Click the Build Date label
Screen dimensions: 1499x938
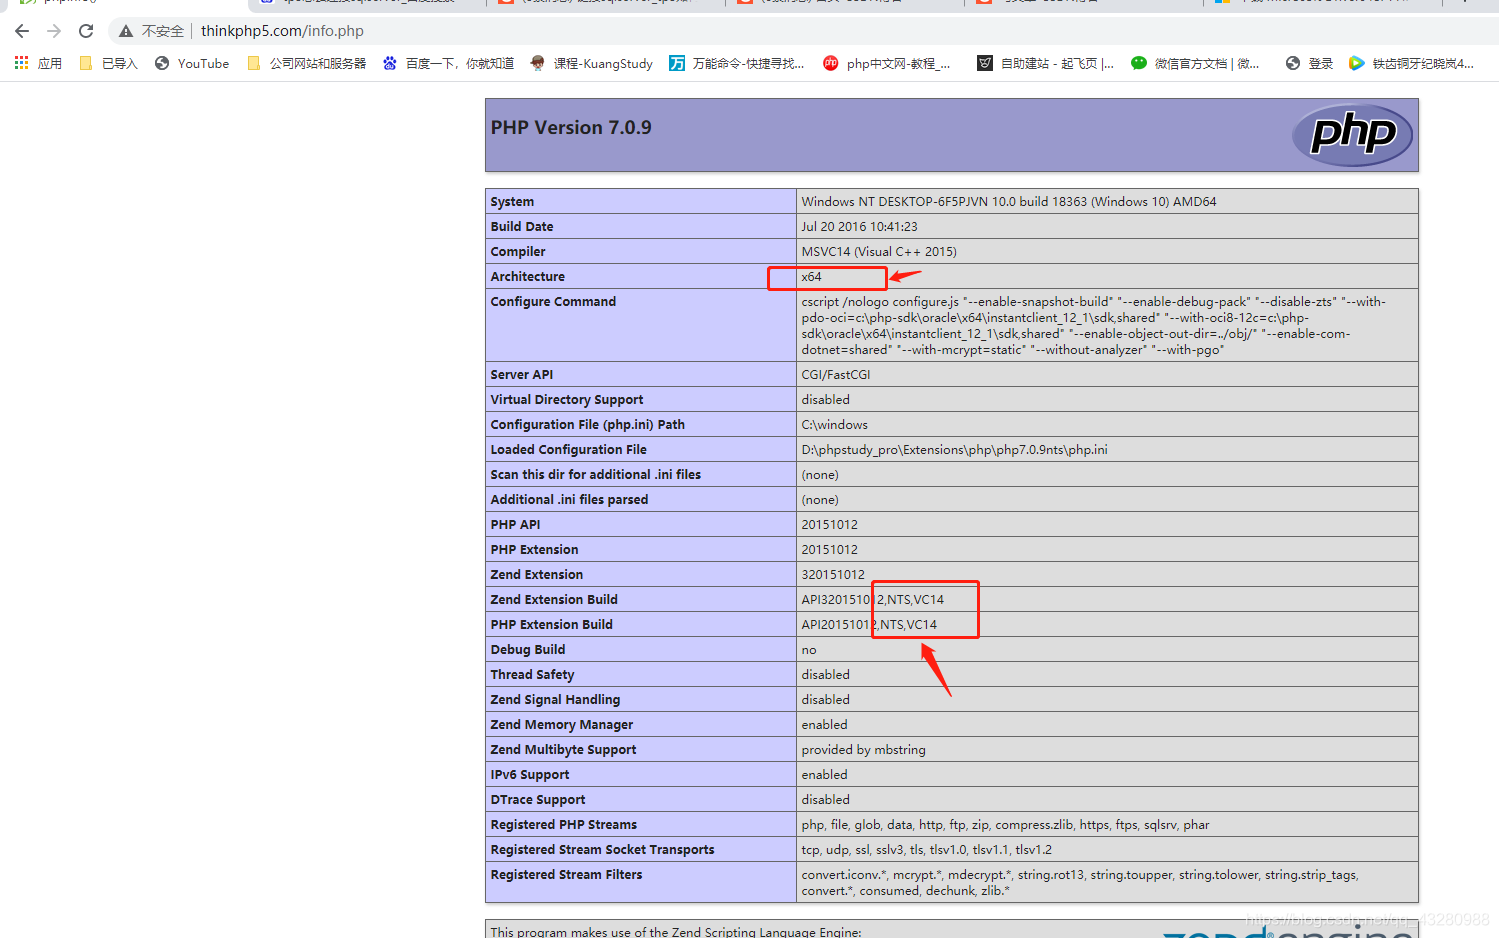522,226
